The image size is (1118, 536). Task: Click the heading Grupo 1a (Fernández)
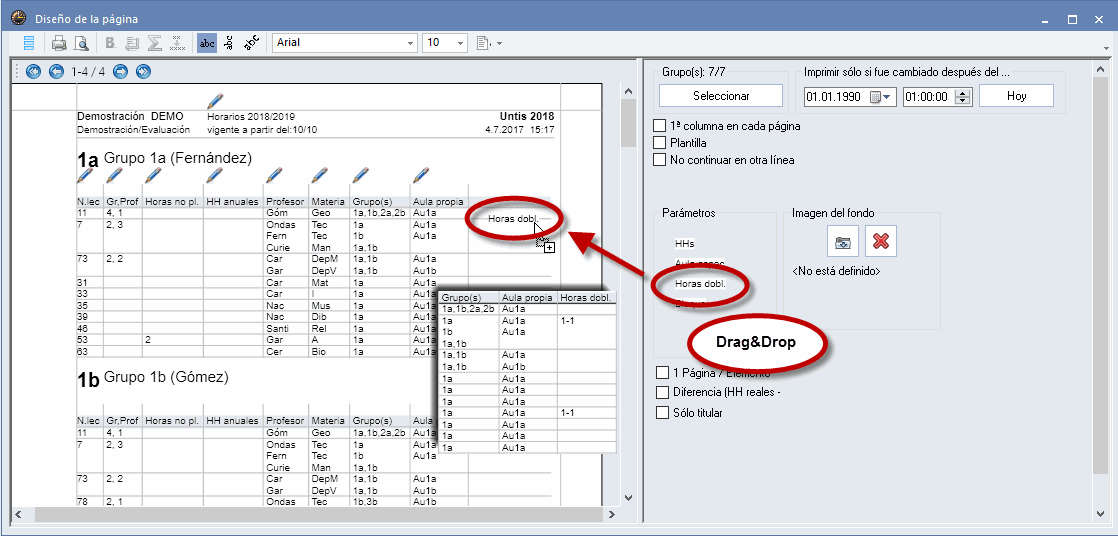tap(178, 158)
